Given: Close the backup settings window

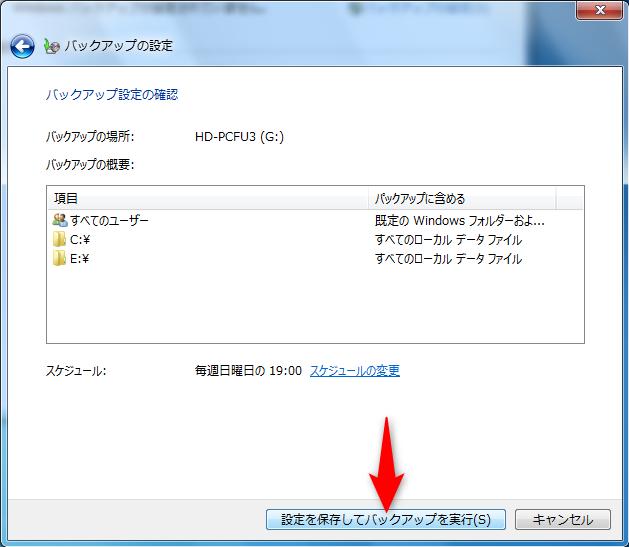Looking at the screenshot, I should click(599, 10).
